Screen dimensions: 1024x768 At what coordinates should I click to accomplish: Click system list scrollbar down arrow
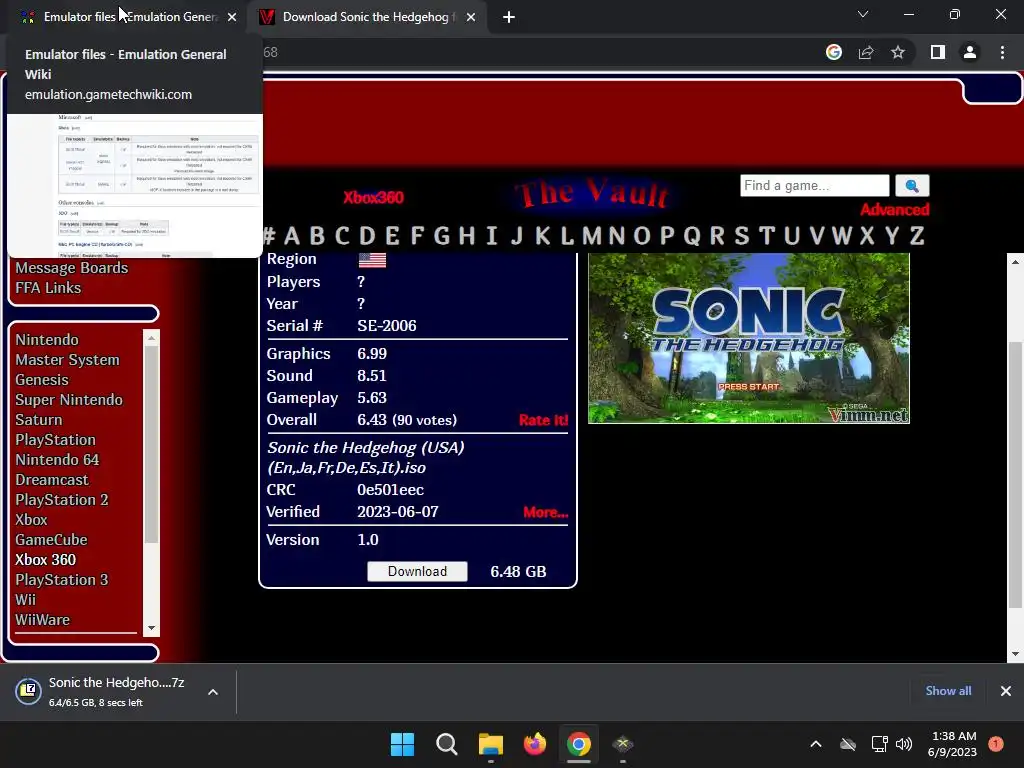point(152,628)
